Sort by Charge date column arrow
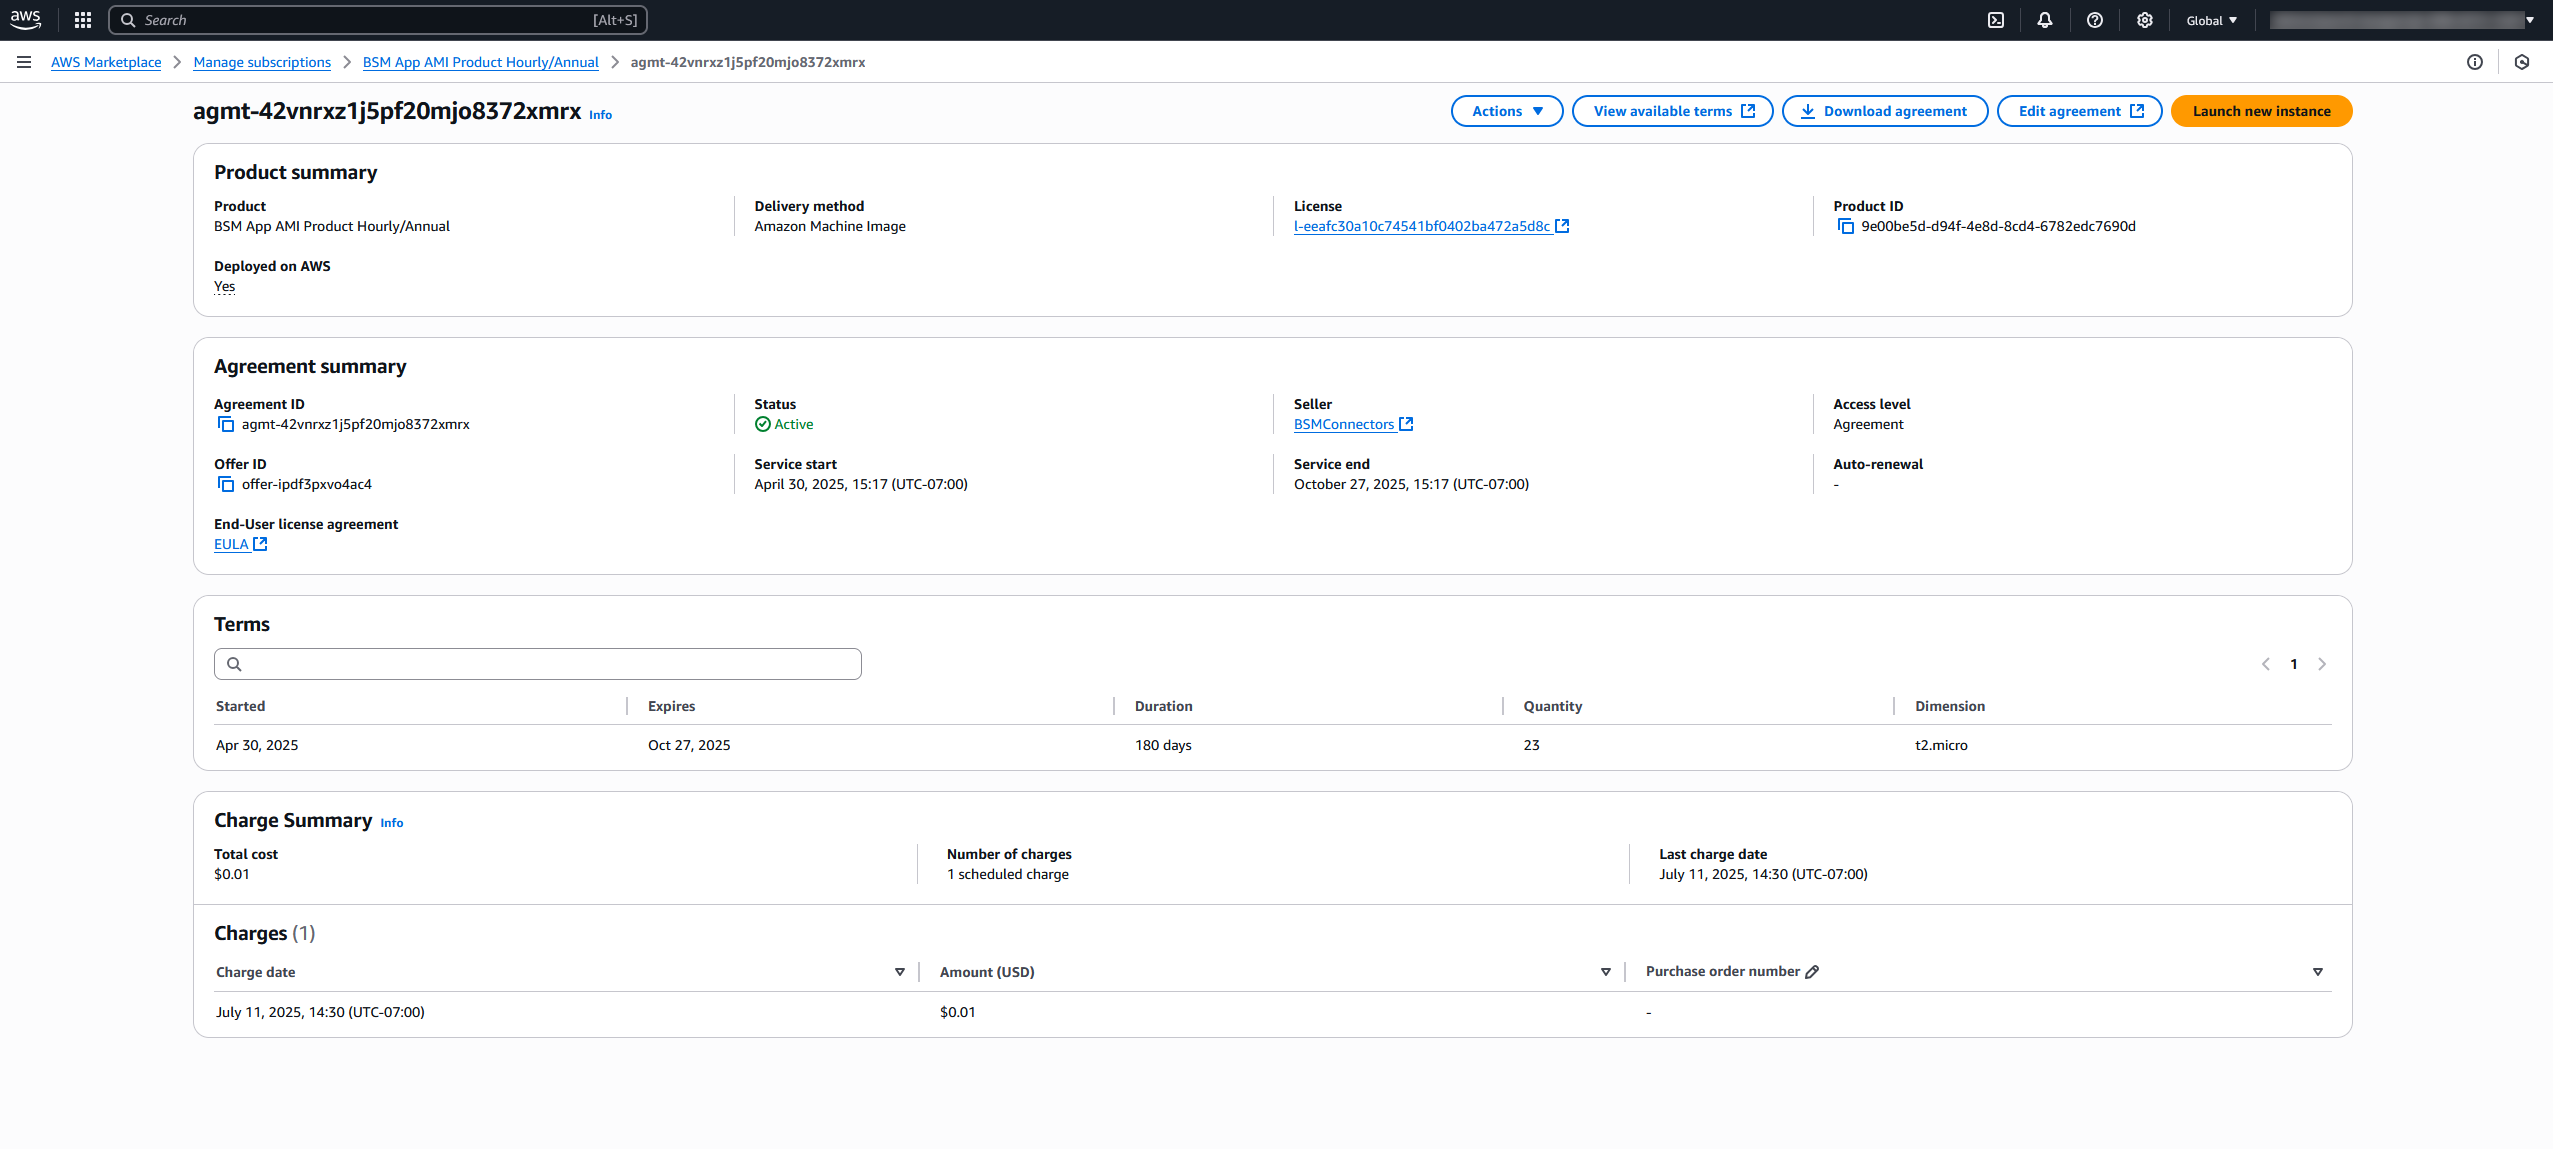The height and width of the screenshot is (1149, 2553). pyautogui.click(x=900, y=972)
